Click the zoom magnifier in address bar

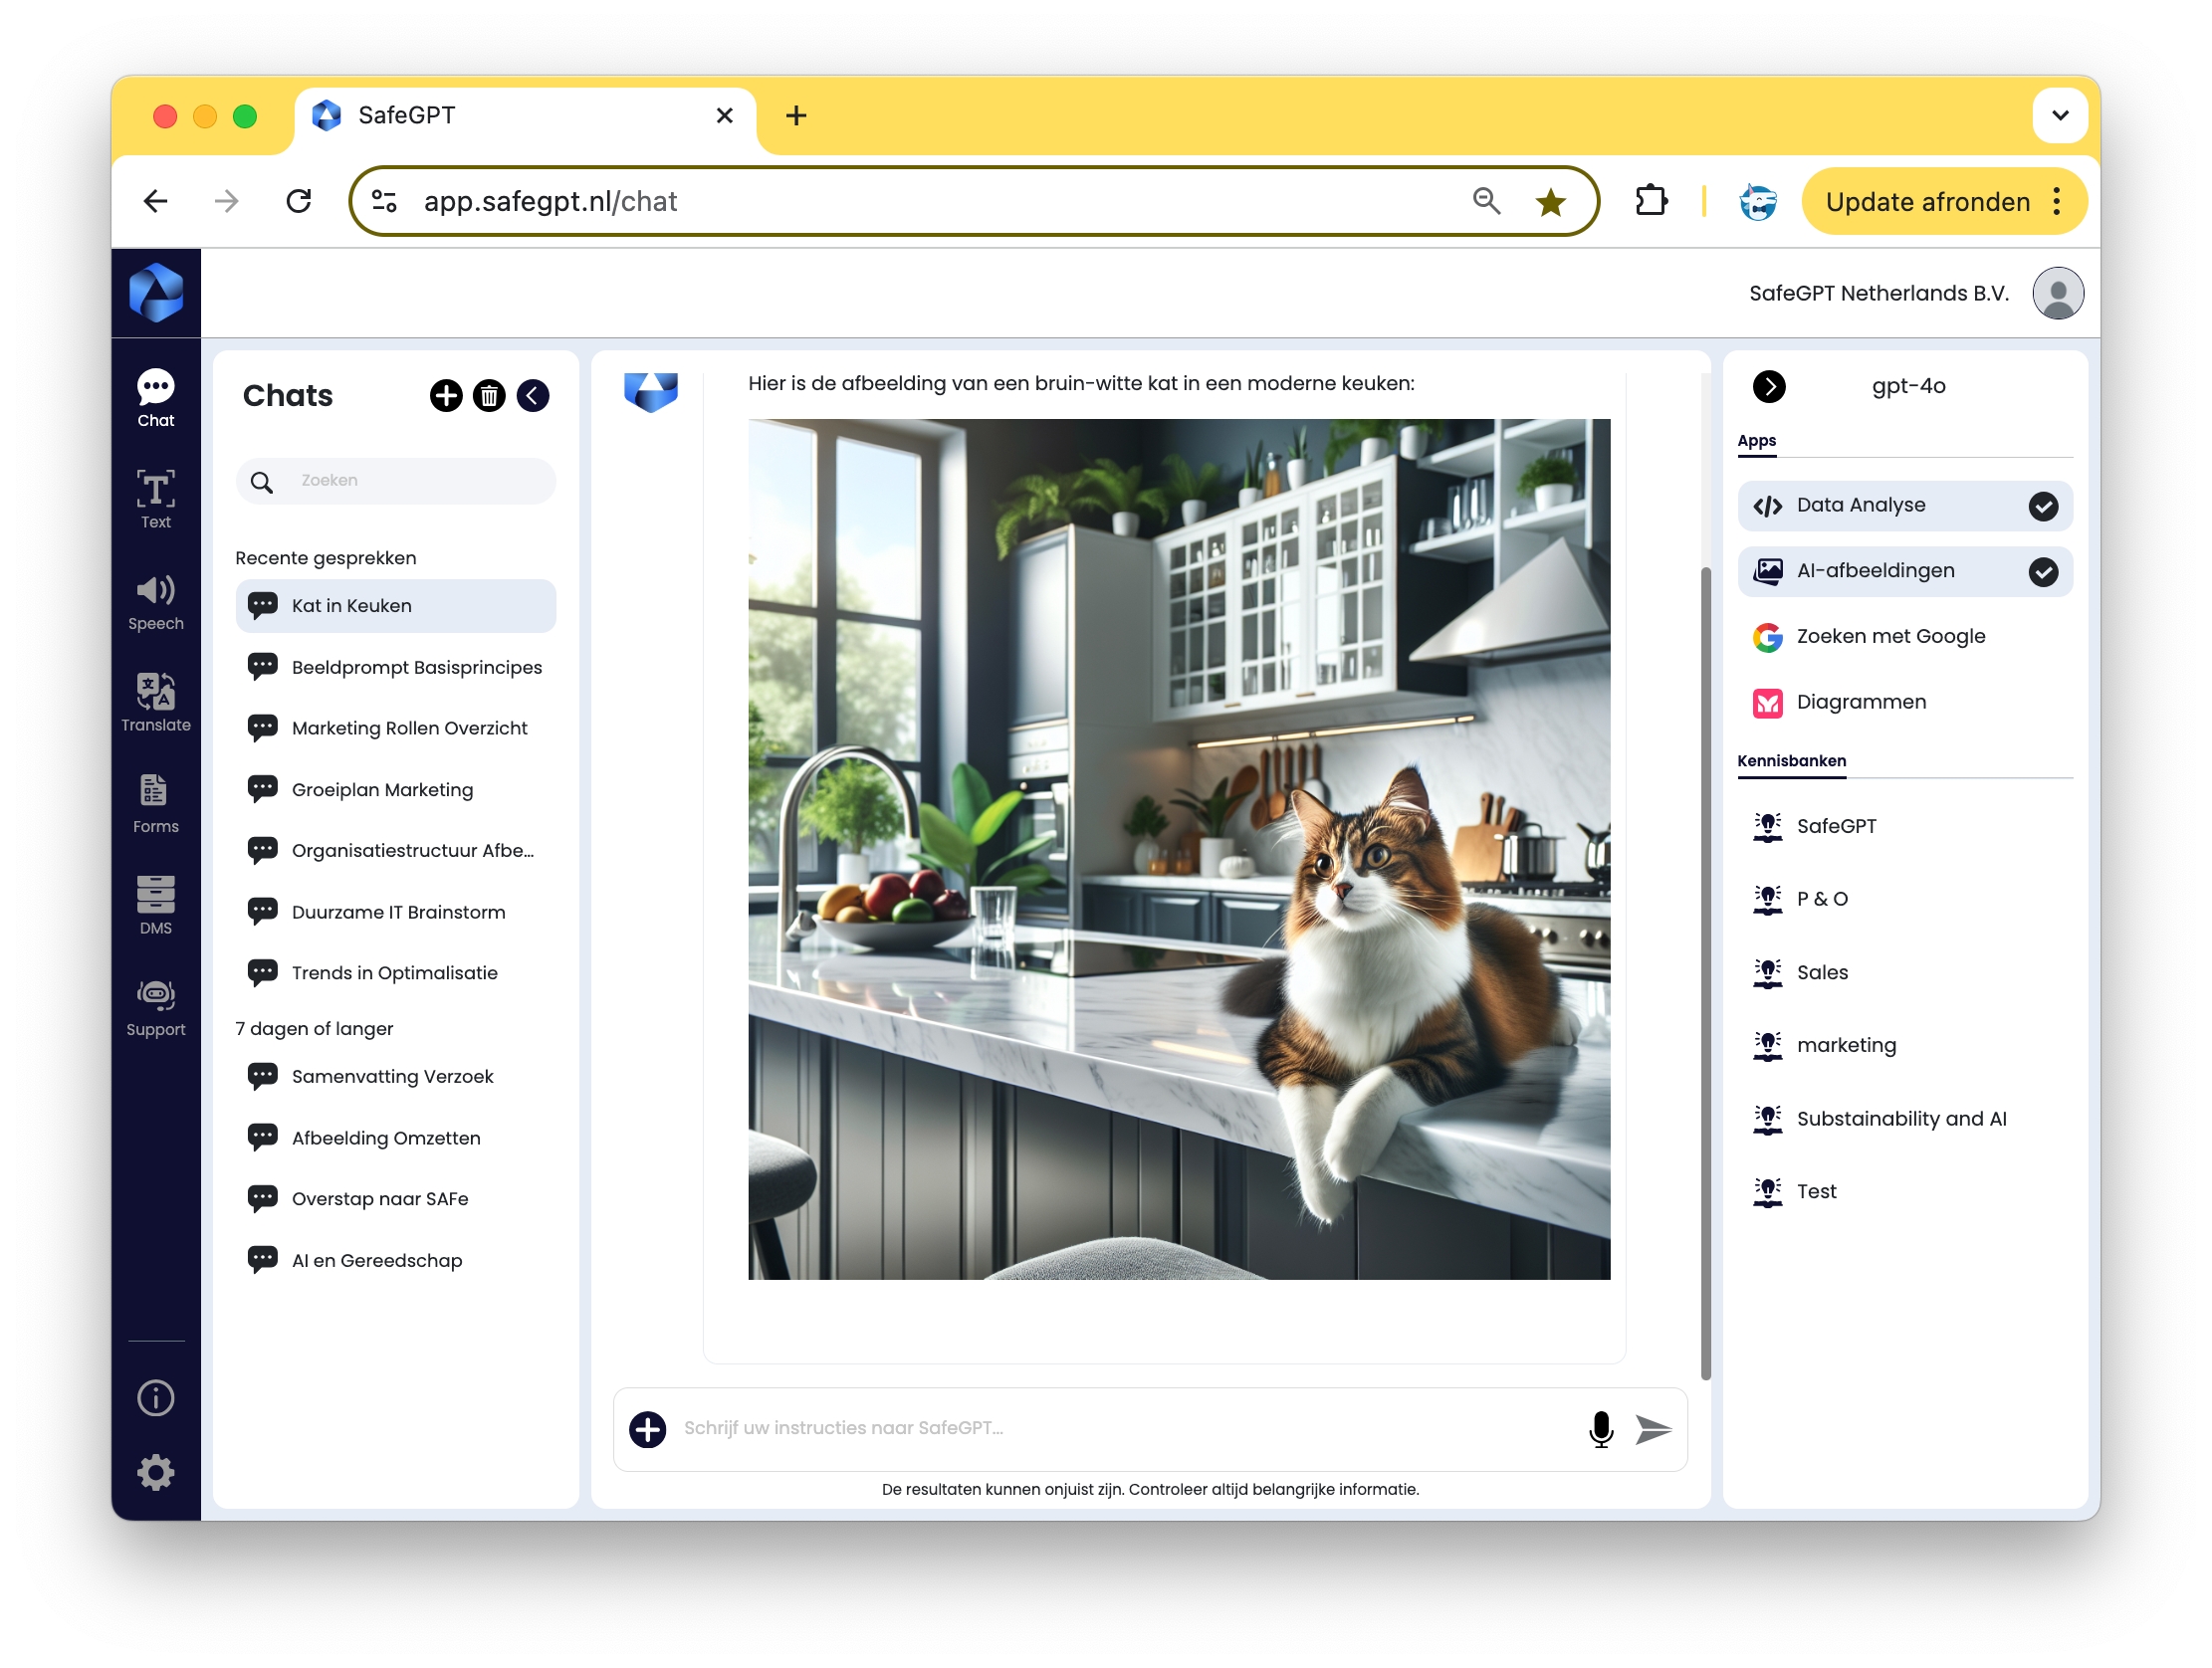(x=1486, y=201)
